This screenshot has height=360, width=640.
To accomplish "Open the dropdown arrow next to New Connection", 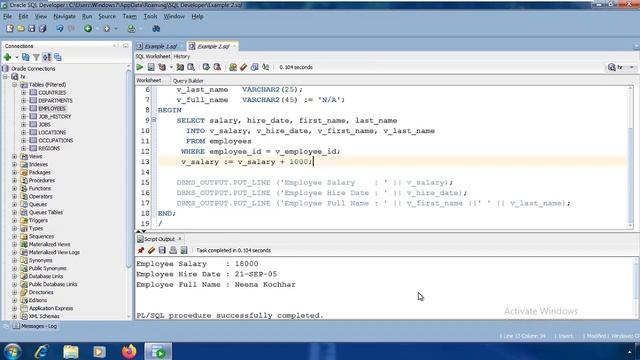I will 16,58.
